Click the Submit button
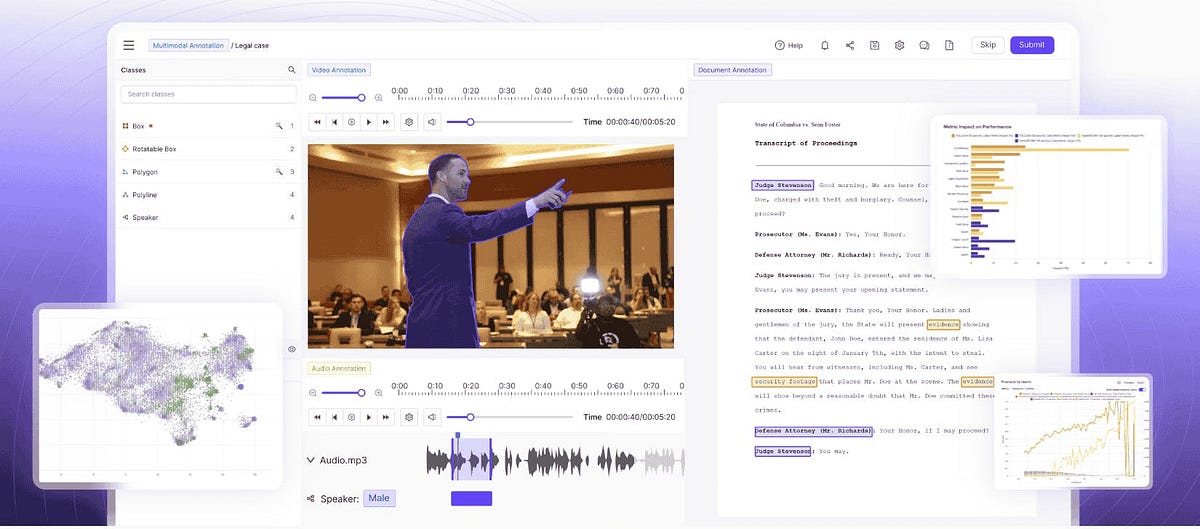The height and width of the screenshot is (529, 1200). 1031,45
